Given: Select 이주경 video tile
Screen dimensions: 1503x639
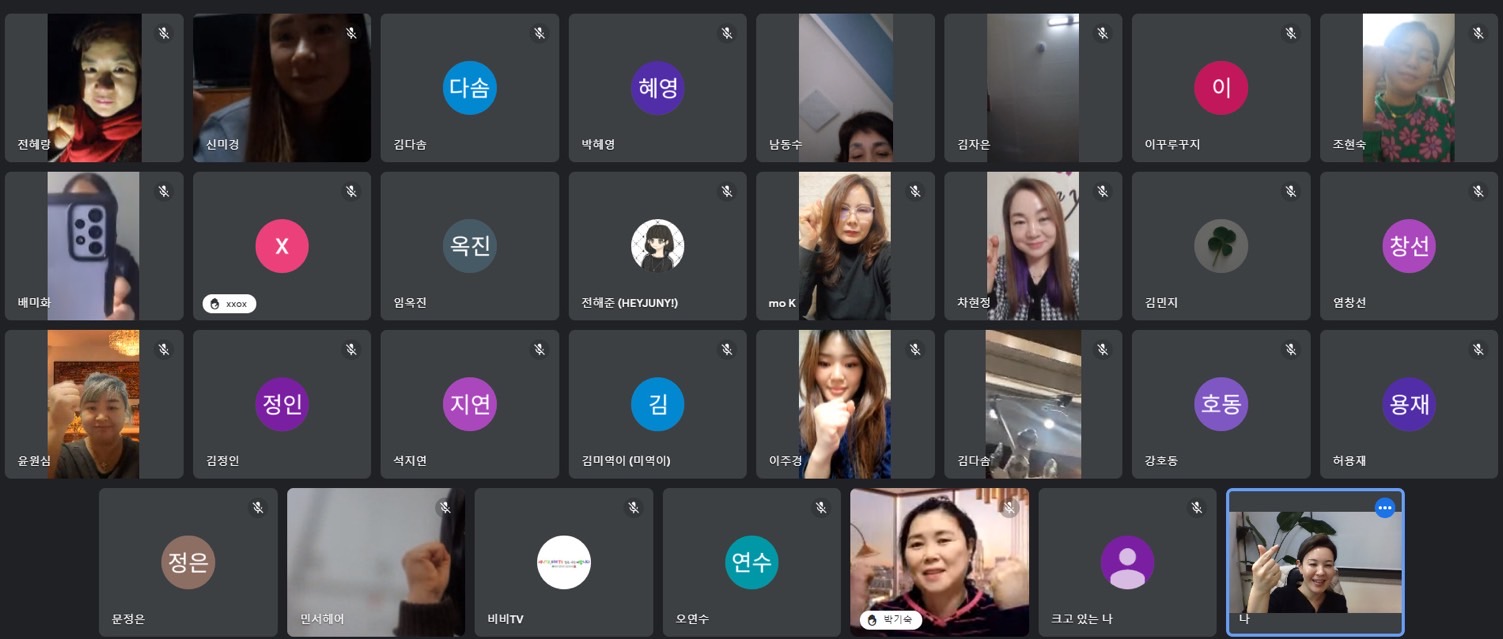Looking at the screenshot, I should point(845,404).
